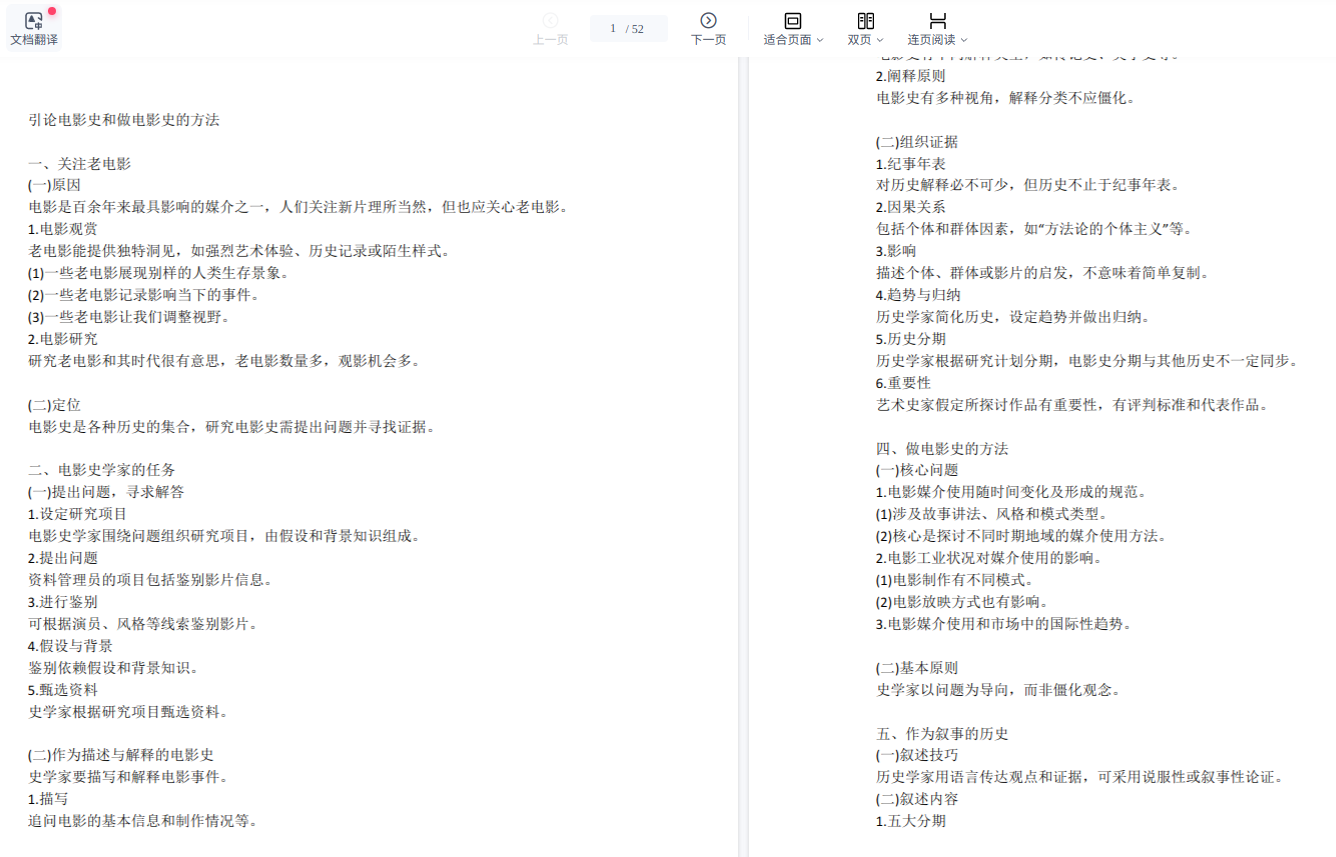1336x857 pixels.
Task: Click the next page arrow icon
Action: pos(708,20)
